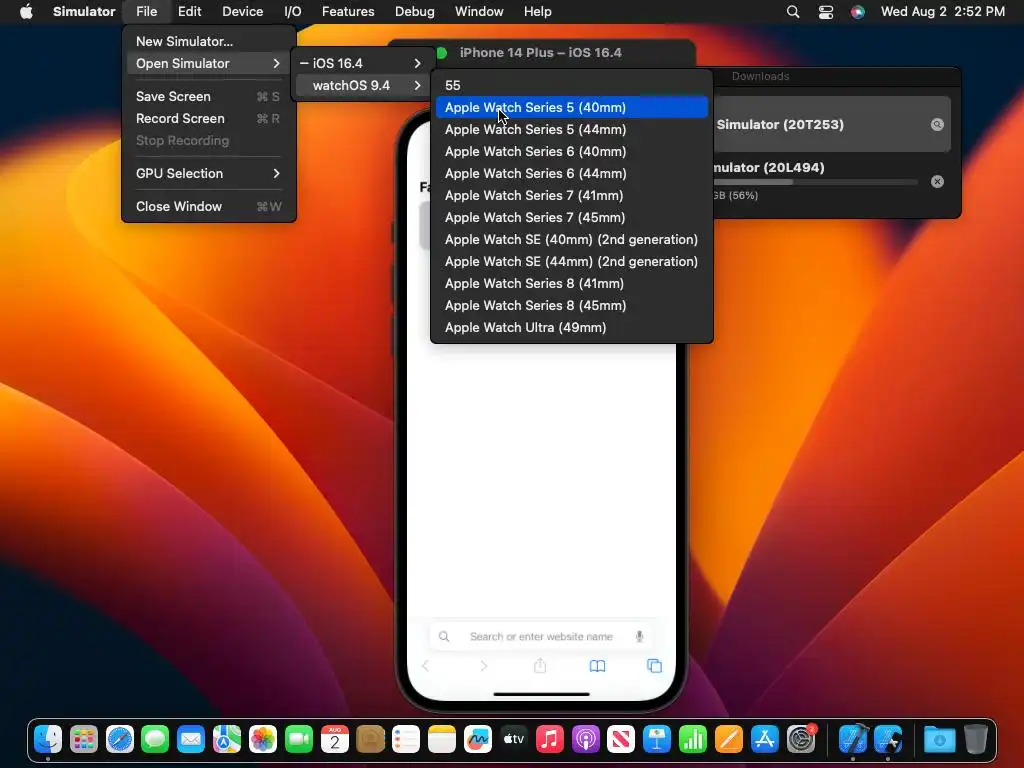1024x768 pixels.
Task: Open Notes app in the Dock
Action: (442, 740)
